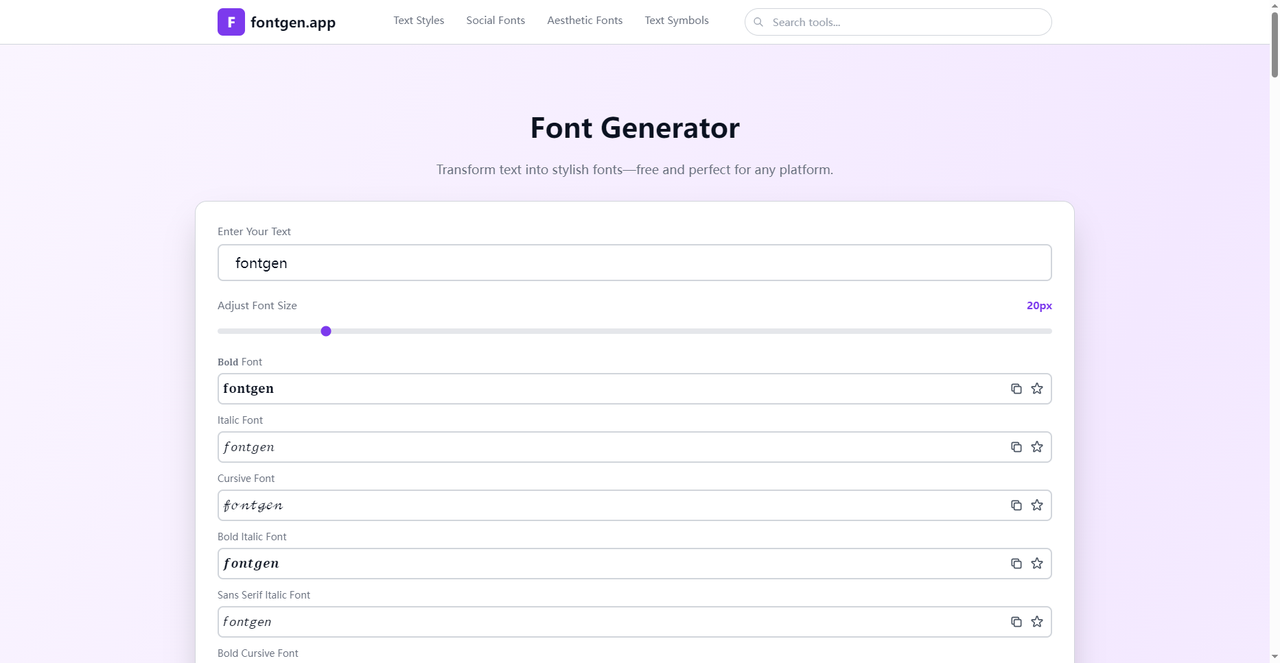Open the Social Fonts menu
Screen dimensions: 1280x663
[495, 21]
